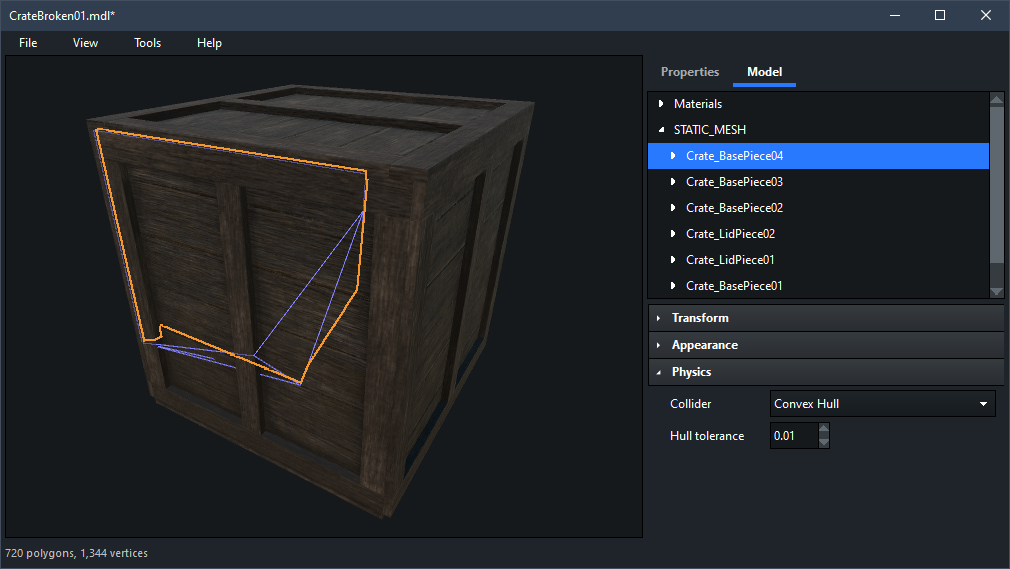Expand Crate_LidPiece02 arrow
Viewport: 1010px width, 569px height.
pos(673,234)
